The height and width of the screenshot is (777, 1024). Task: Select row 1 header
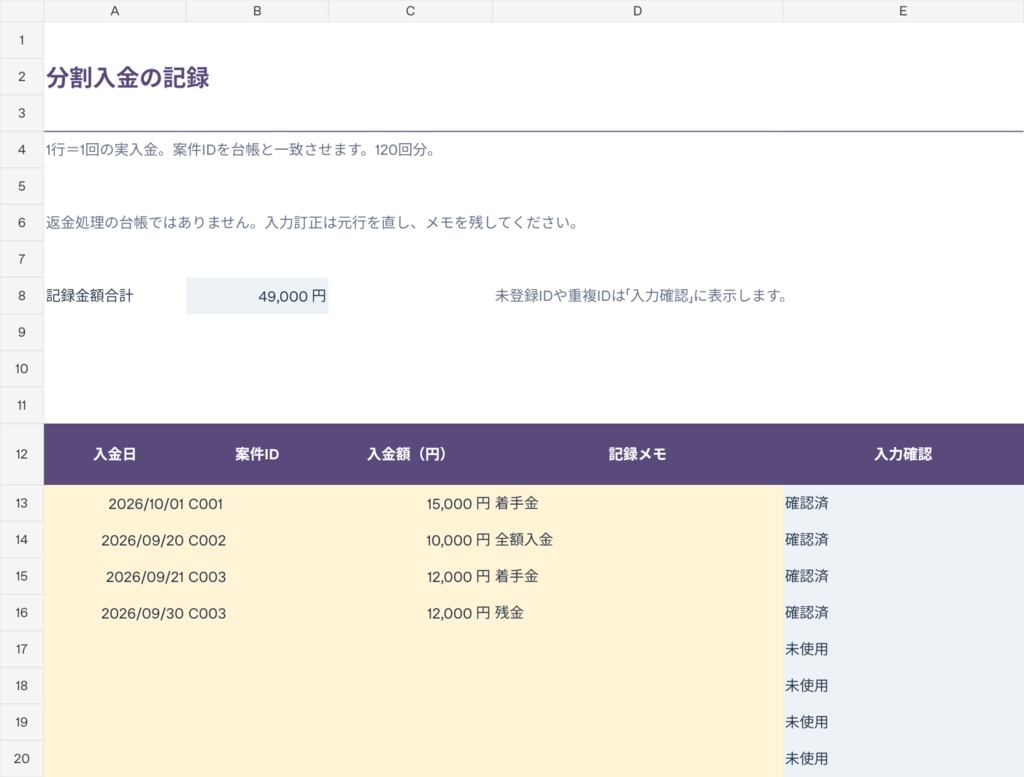point(22,40)
